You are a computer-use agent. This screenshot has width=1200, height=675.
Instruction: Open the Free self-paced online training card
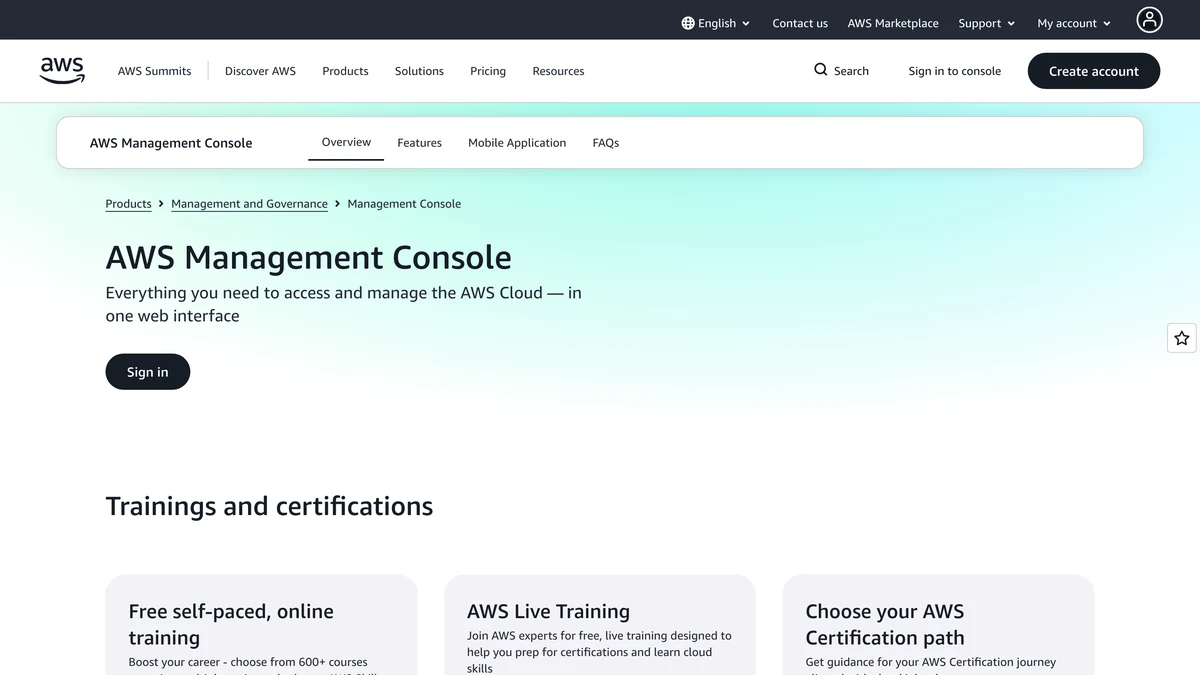(x=261, y=625)
